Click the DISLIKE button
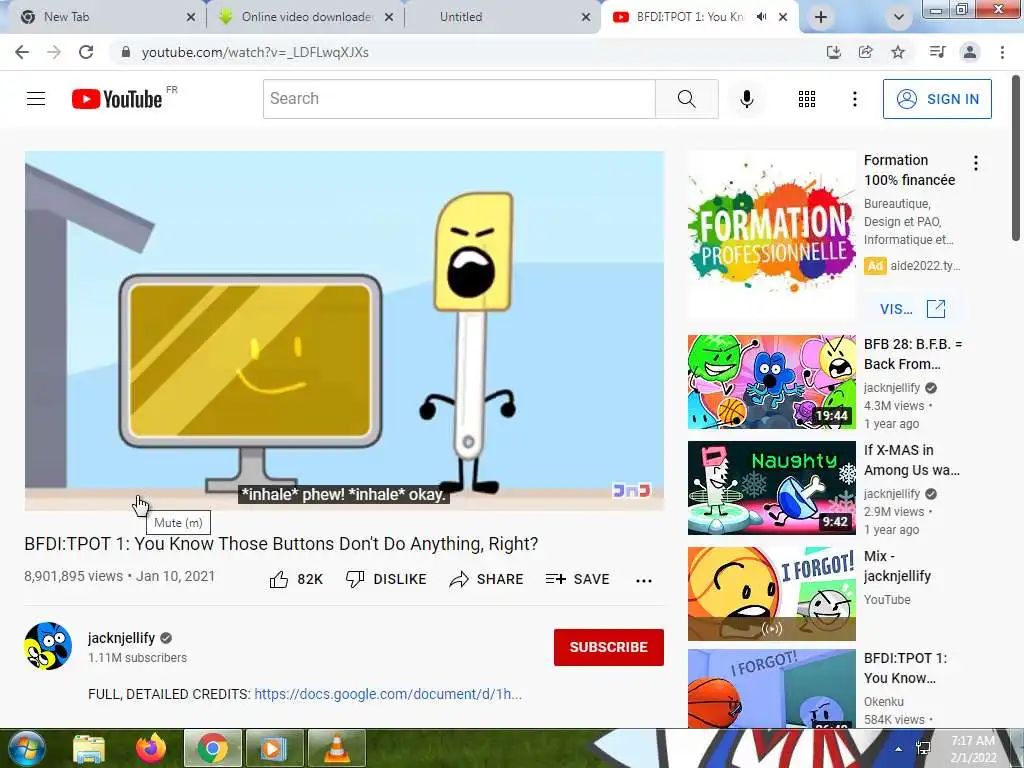Image resolution: width=1024 pixels, height=768 pixels. pyautogui.click(x=386, y=579)
